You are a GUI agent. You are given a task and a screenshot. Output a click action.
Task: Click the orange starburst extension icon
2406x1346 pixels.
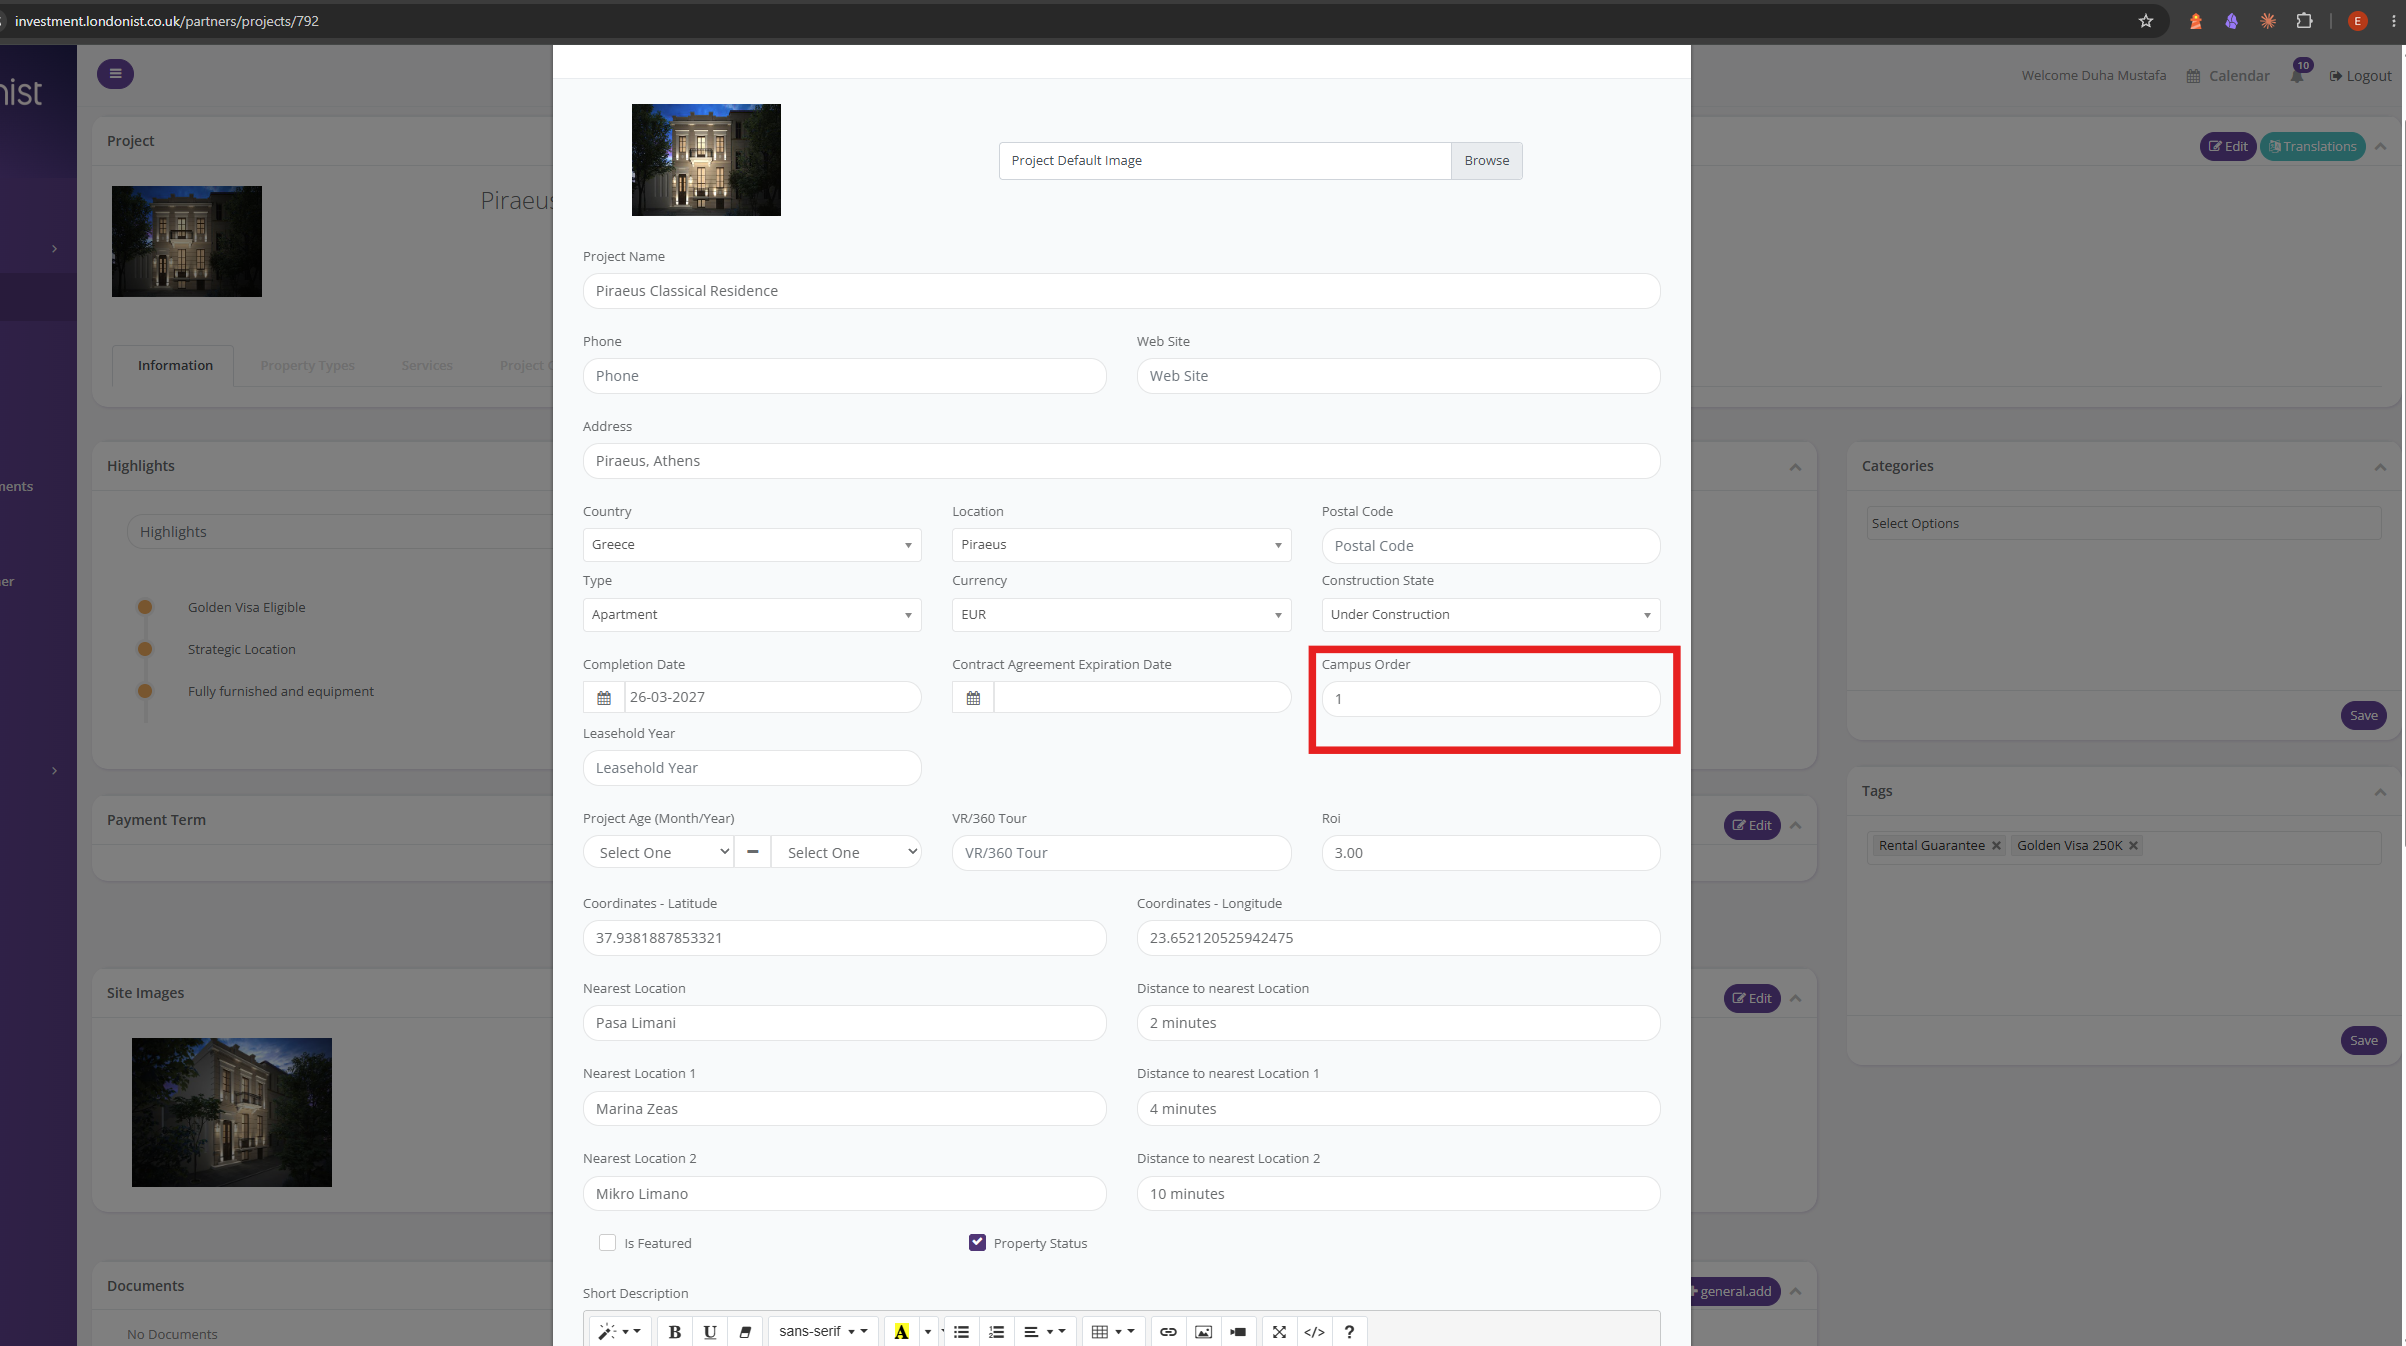tap(2268, 21)
